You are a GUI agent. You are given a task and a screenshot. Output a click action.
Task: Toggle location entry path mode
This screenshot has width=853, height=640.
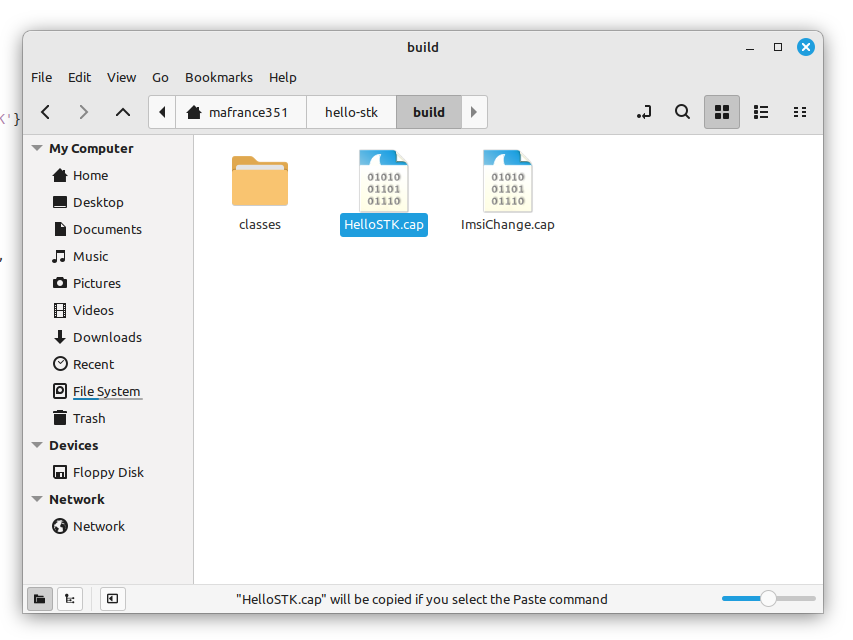644,112
